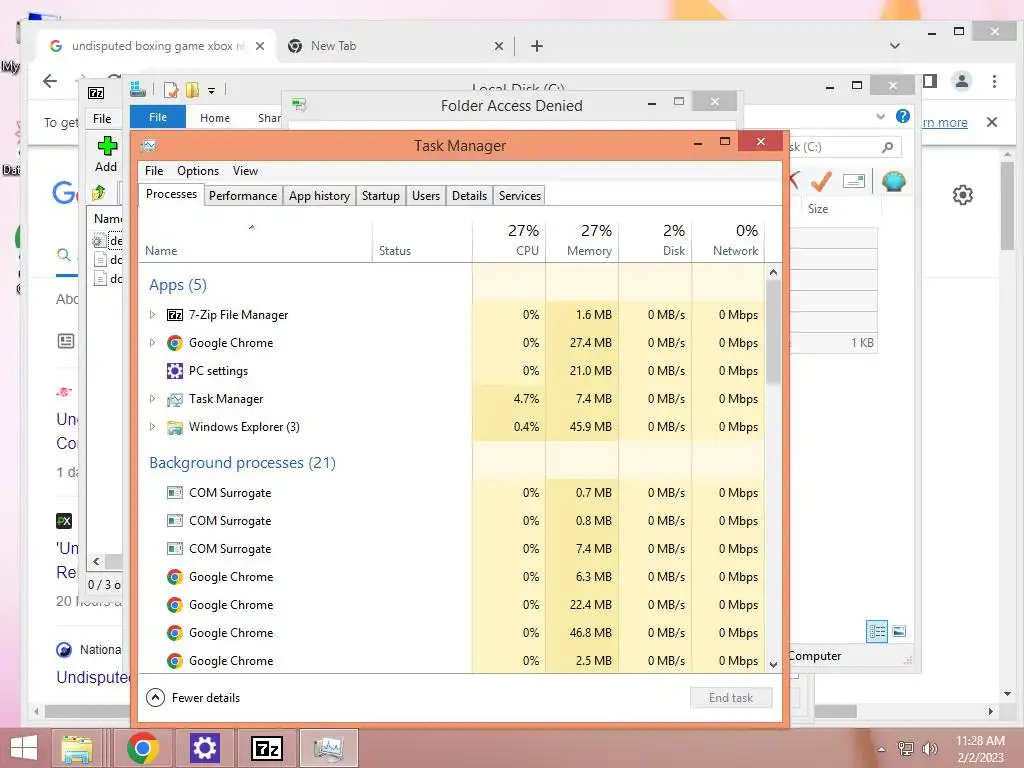Sort processes by Name column header
1024x768 pixels.
tap(255, 240)
